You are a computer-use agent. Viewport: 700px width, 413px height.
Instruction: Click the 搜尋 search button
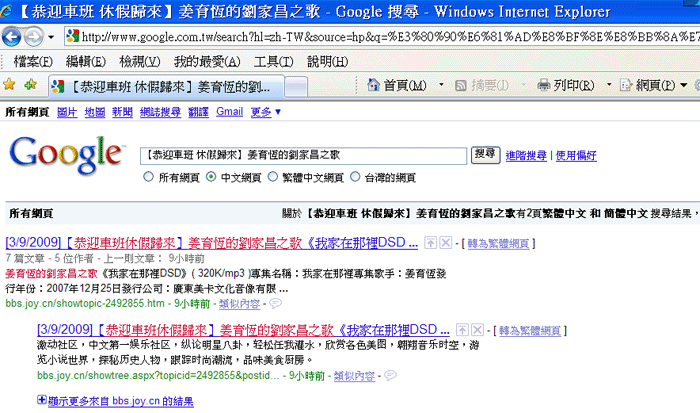(x=485, y=155)
